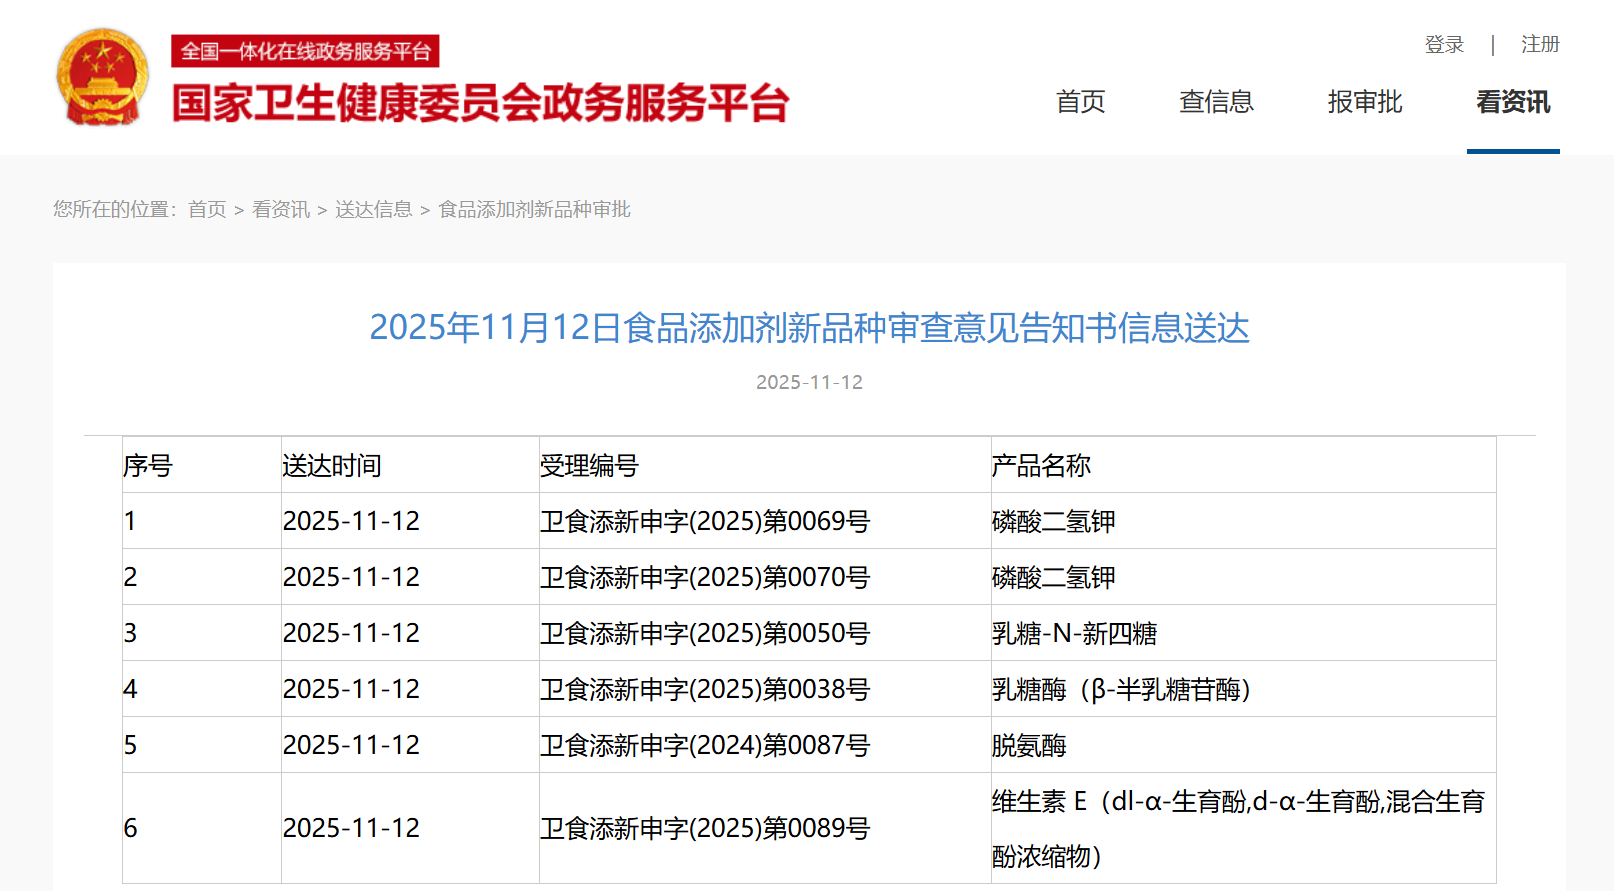The height and width of the screenshot is (891, 1614).
Task: Click the red platform banner badge
Action: point(305,51)
